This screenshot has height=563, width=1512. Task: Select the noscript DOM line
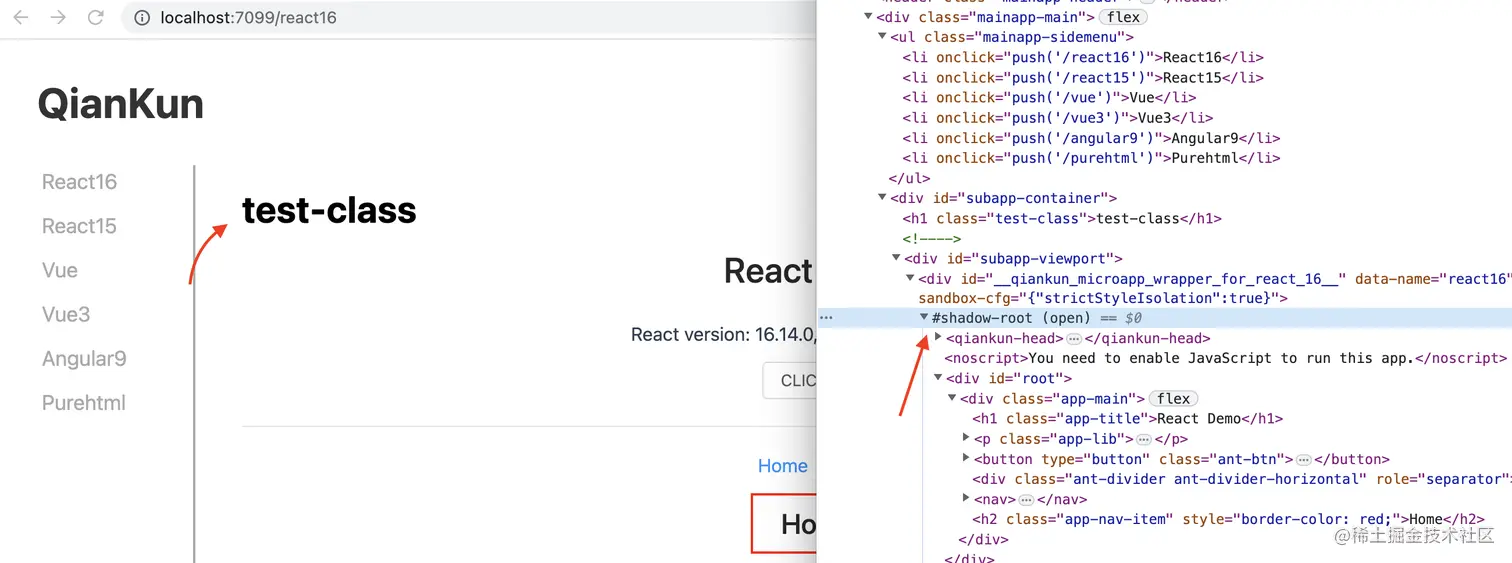[x=1225, y=358]
